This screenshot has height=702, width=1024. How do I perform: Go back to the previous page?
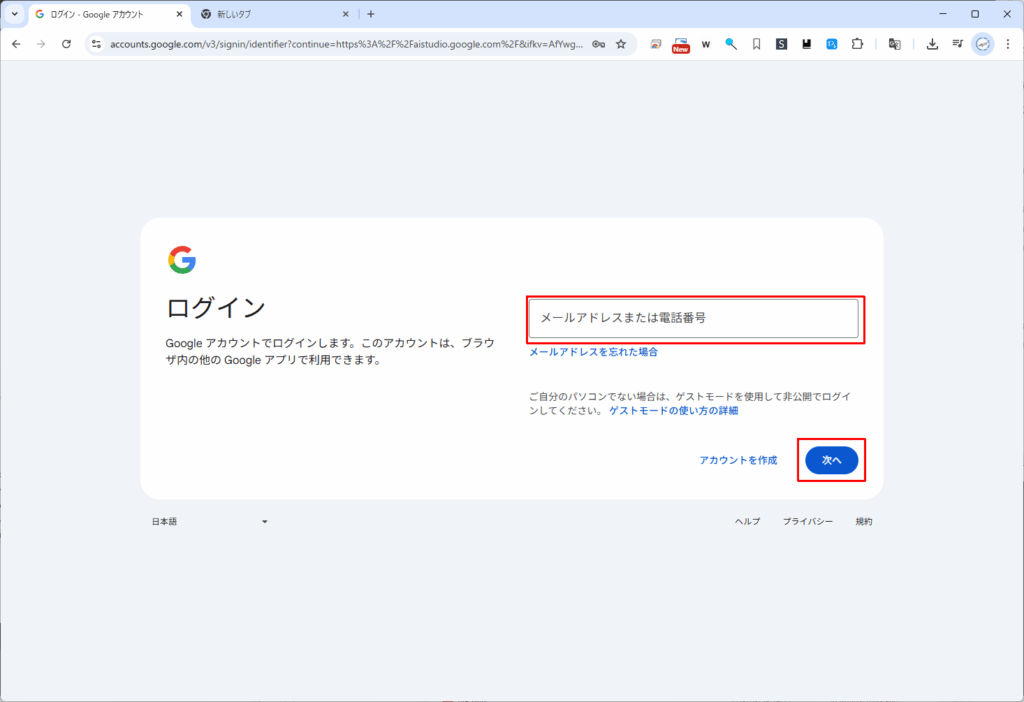pyautogui.click(x=16, y=44)
